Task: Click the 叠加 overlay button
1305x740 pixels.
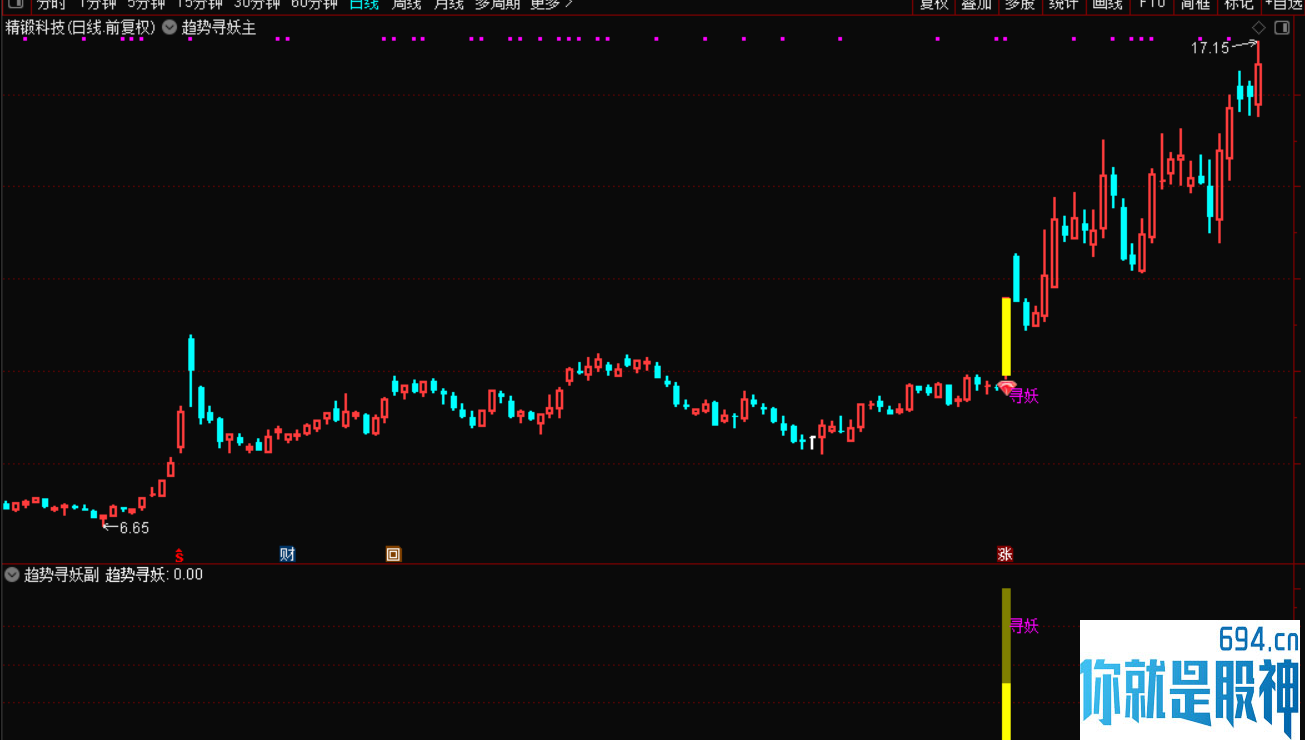Action: click(x=976, y=4)
